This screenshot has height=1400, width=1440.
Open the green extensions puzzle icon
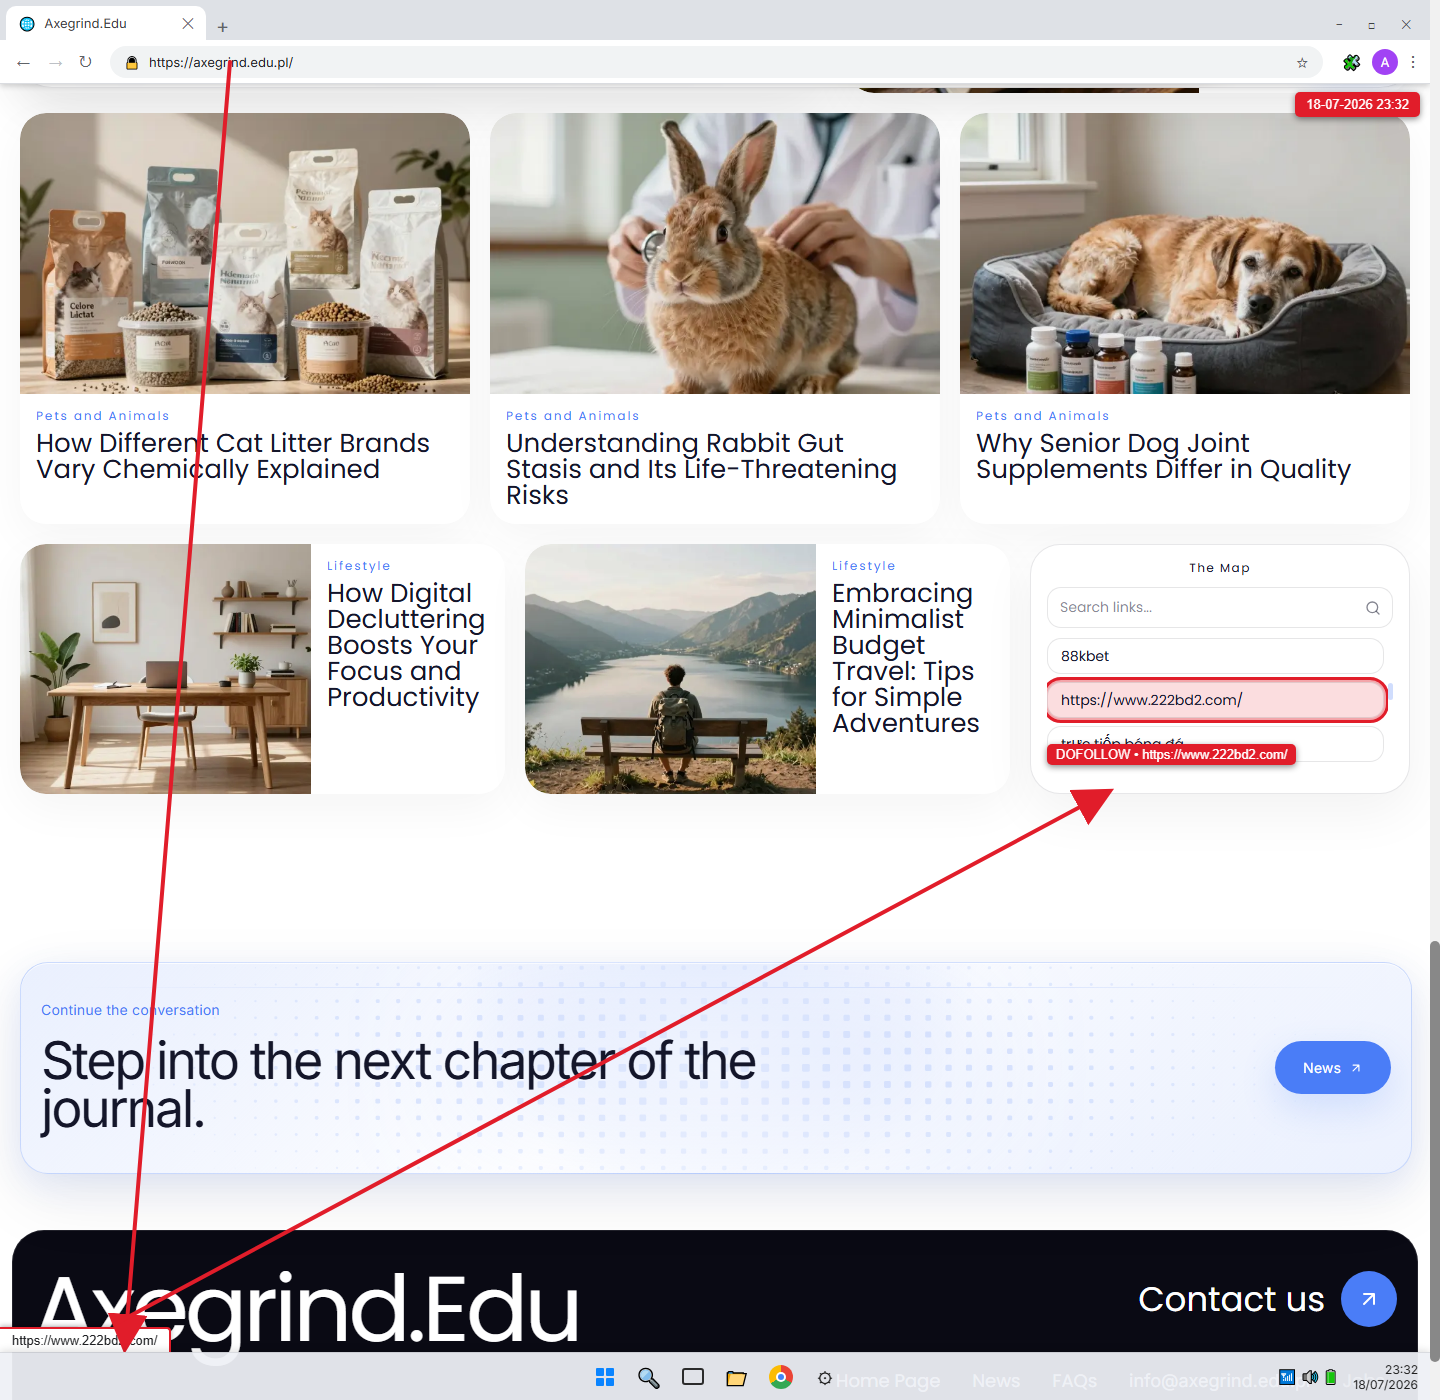(x=1351, y=62)
